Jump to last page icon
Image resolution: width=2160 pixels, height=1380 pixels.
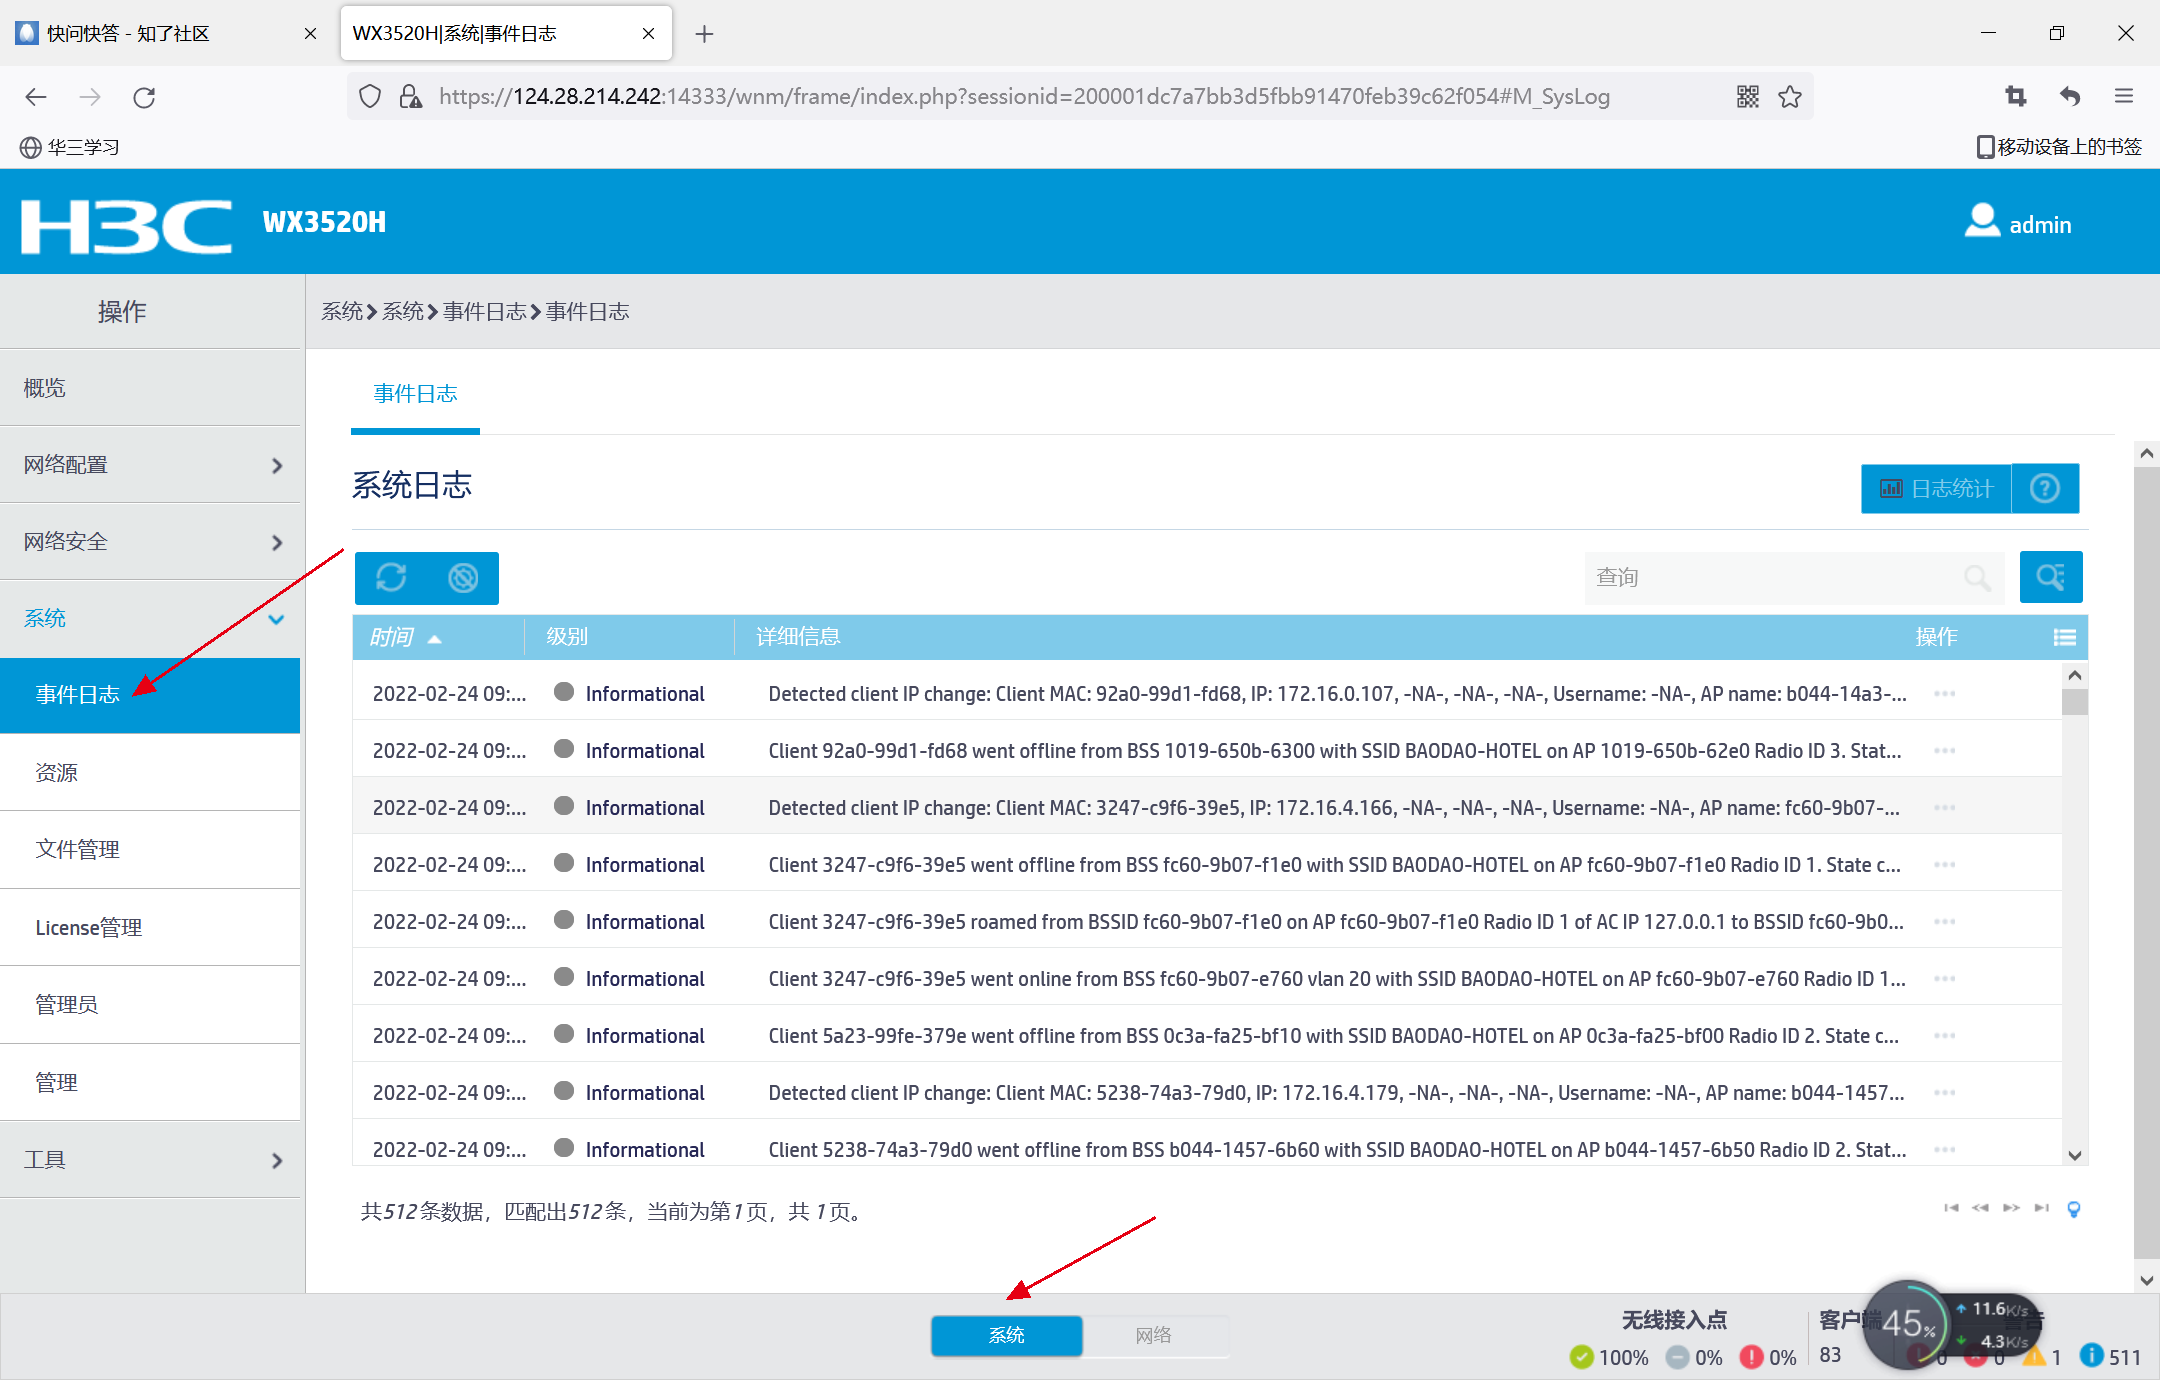click(2041, 1208)
